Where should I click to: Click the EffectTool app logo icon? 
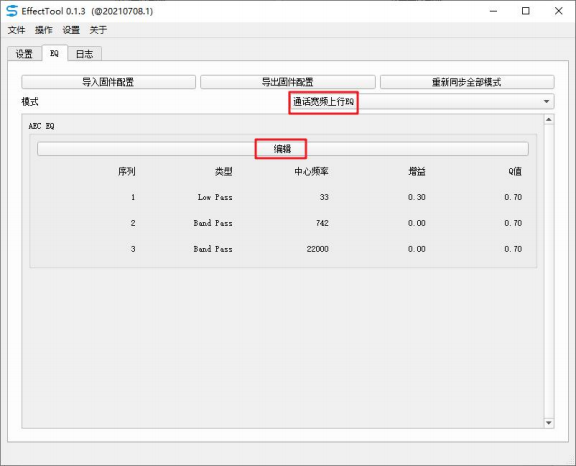pos(12,11)
